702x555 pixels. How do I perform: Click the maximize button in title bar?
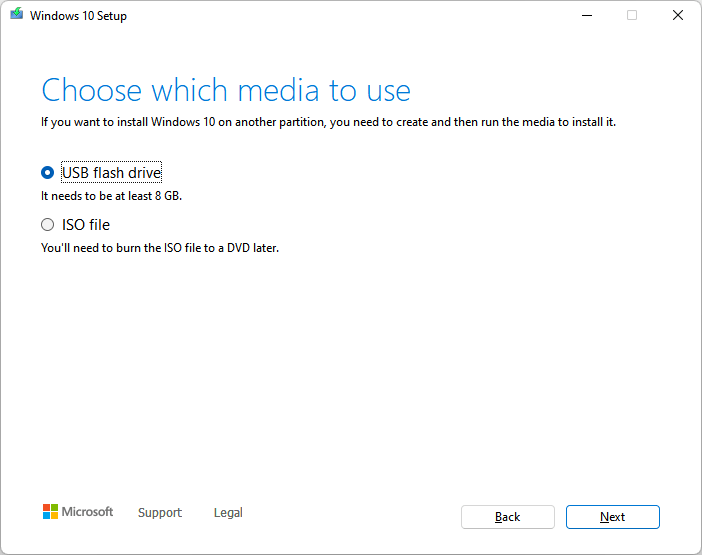[x=632, y=16]
